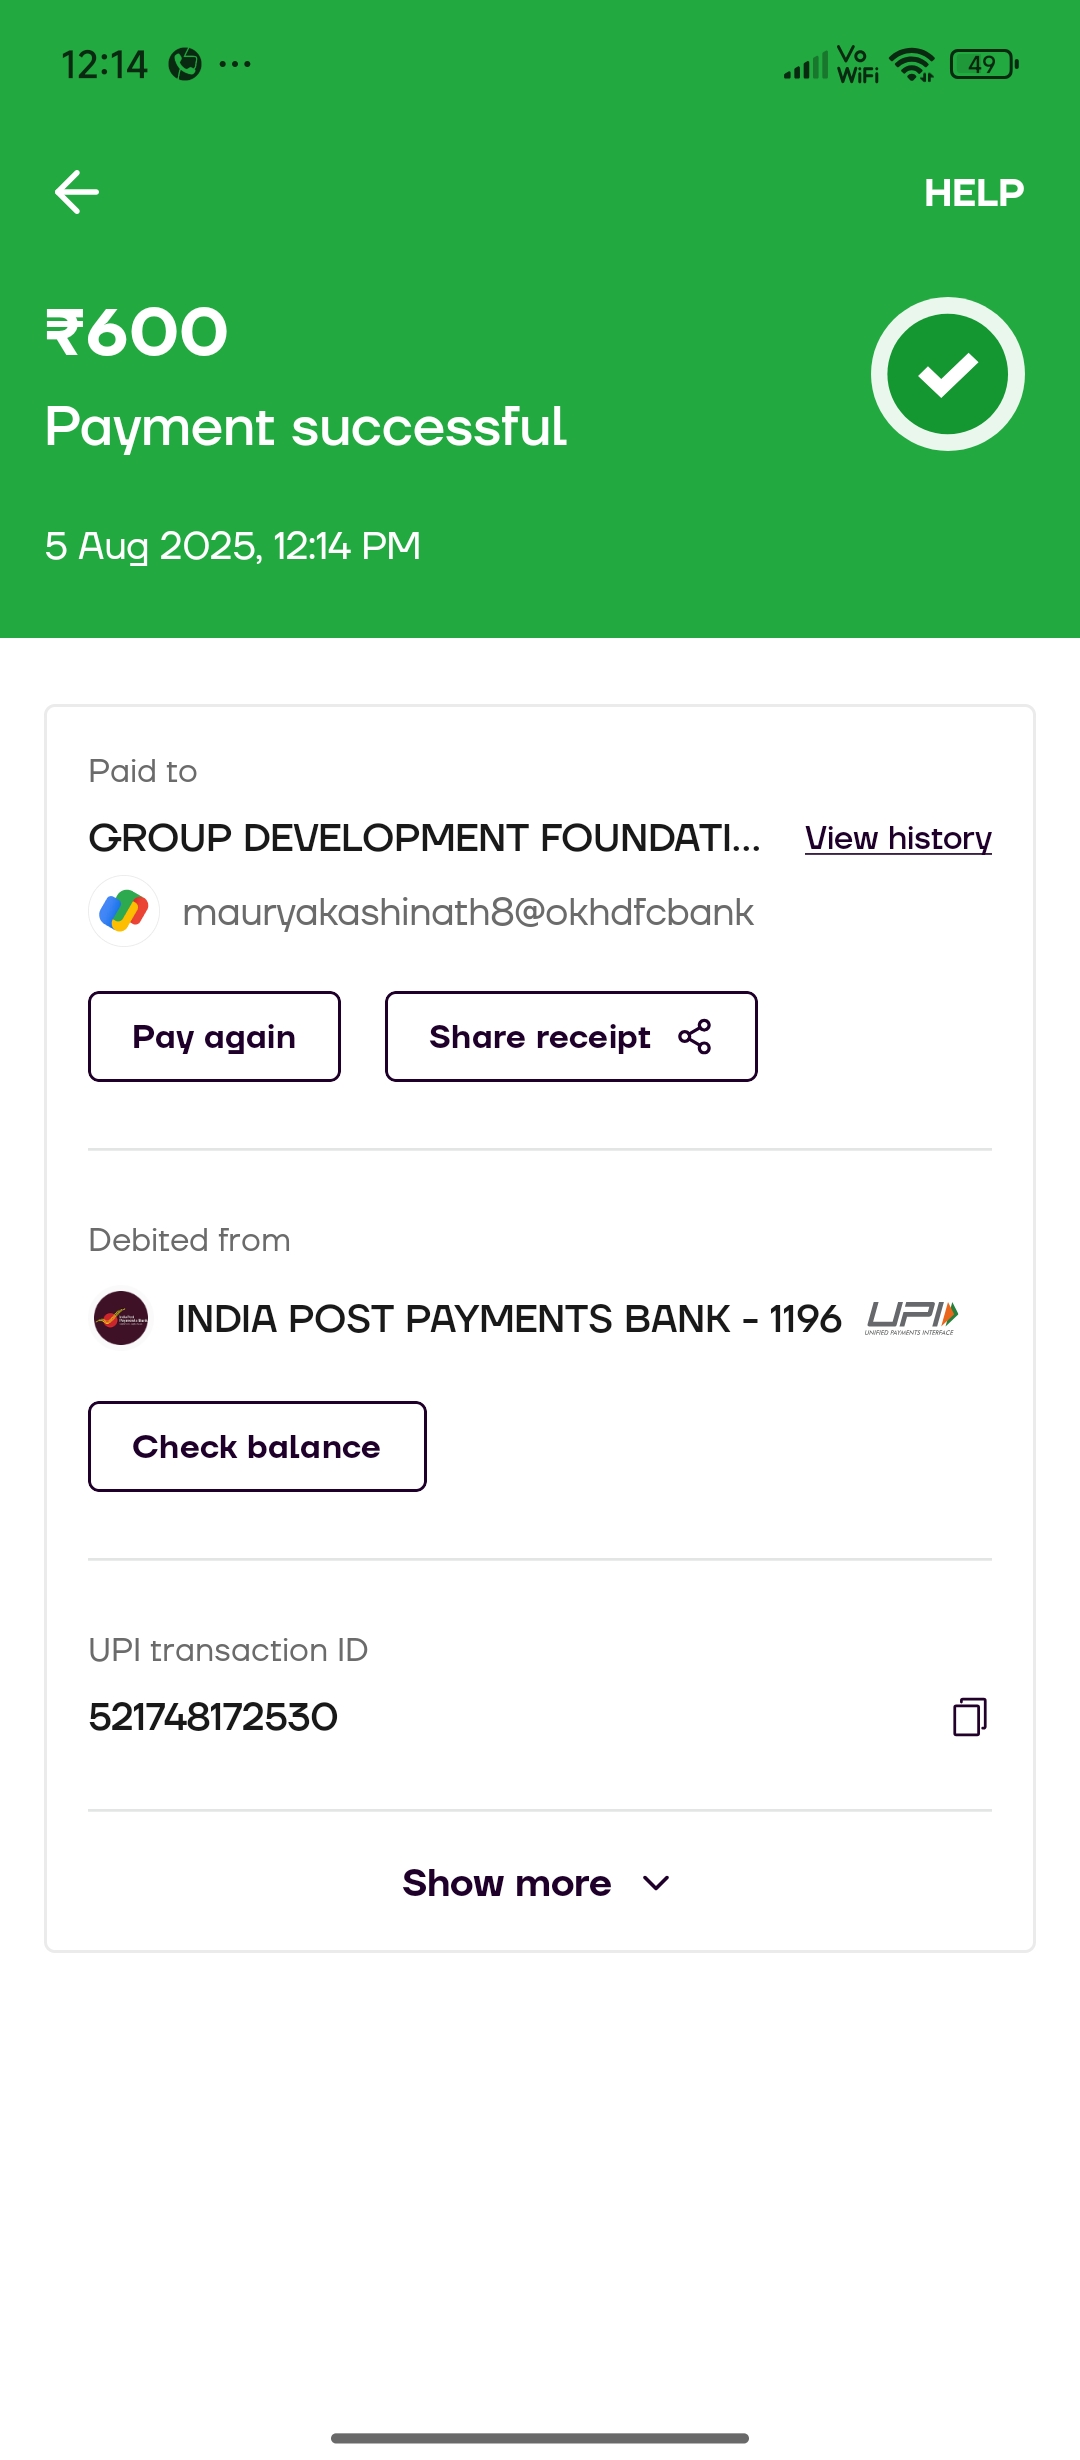Click the Google Pay logo icon
This screenshot has width=1080, height=2460.
point(124,911)
